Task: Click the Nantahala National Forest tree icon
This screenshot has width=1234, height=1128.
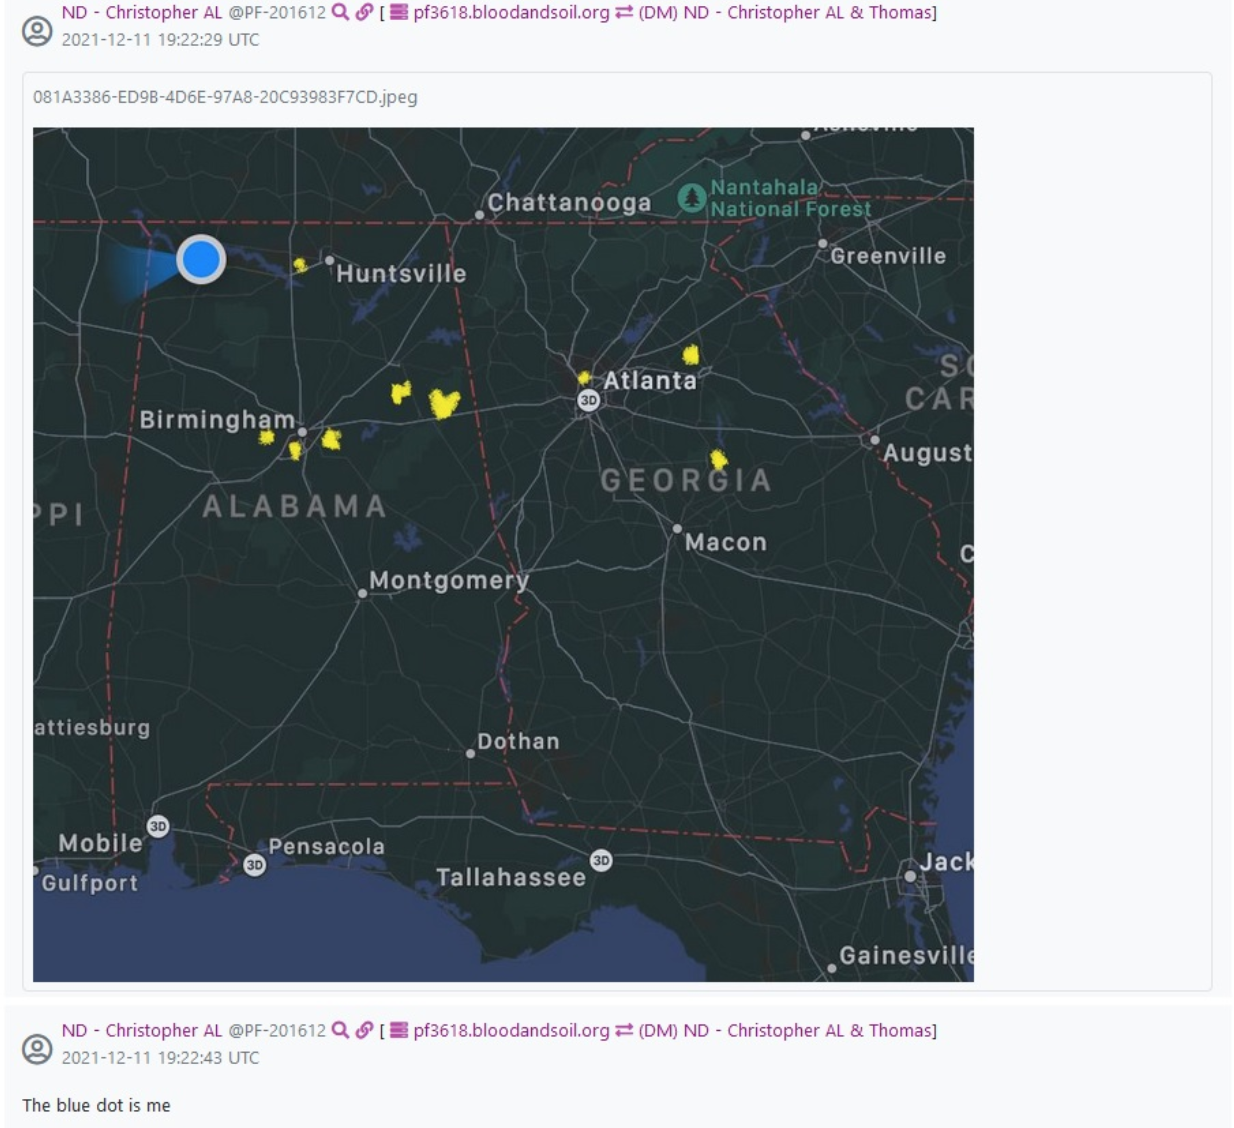Action: [691, 198]
